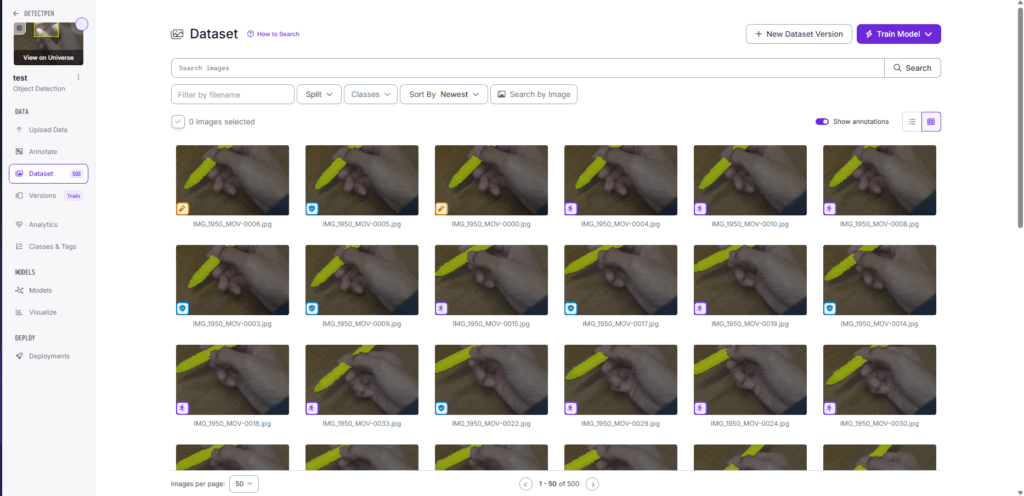Screen dimensions: 1024x496
Task: Check the select all images checkbox
Action: pos(178,122)
